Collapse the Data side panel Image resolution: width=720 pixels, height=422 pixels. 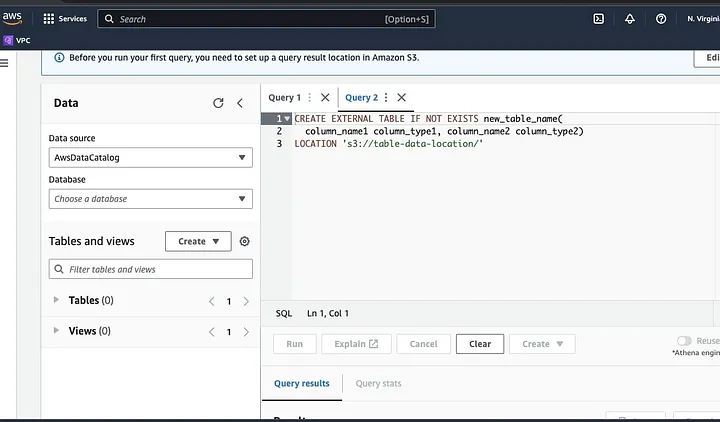pos(240,103)
